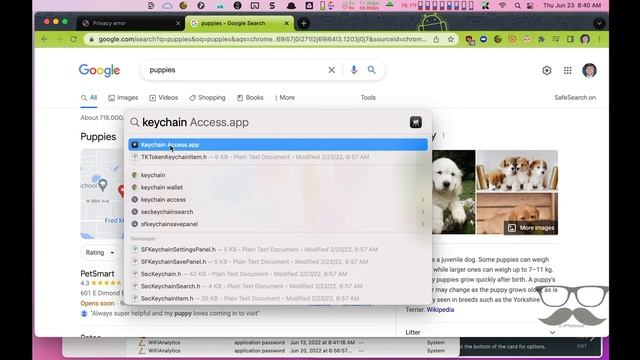Screen dimensions: 640x360
Task: Open the white puppy thumbnail
Action: click(x=453, y=192)
